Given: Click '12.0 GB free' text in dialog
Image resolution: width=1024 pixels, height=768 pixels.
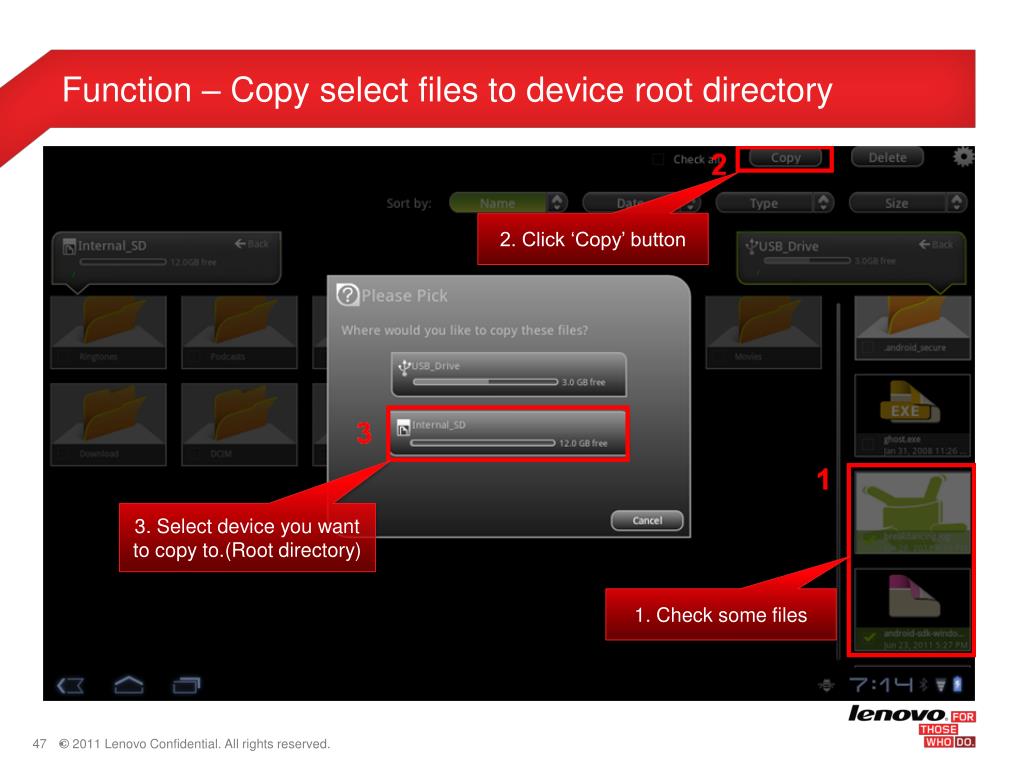Looking at the screenshot, I should tap(583, 443).
